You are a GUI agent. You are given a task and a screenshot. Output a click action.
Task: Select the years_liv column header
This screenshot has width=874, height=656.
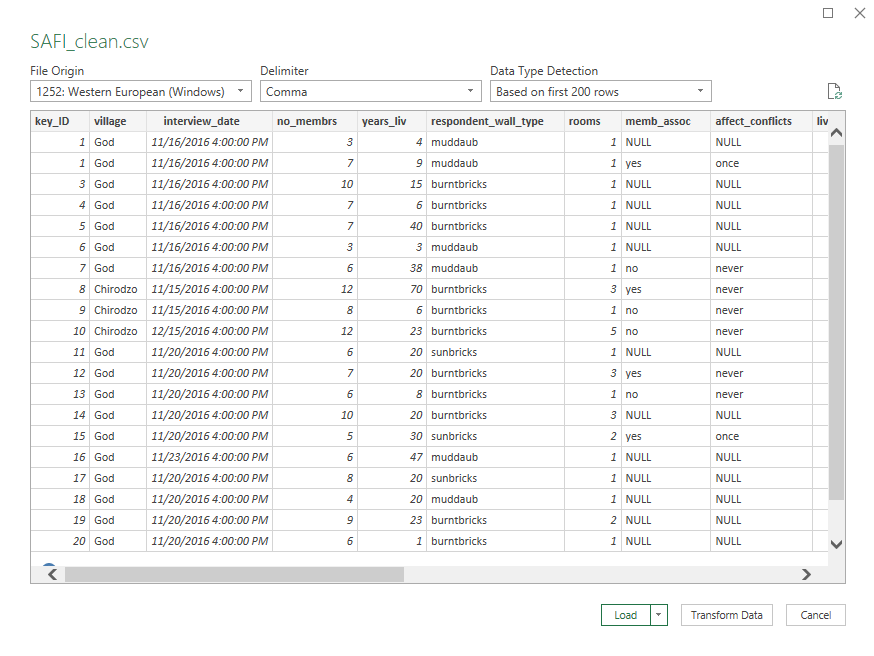(391, 121)
